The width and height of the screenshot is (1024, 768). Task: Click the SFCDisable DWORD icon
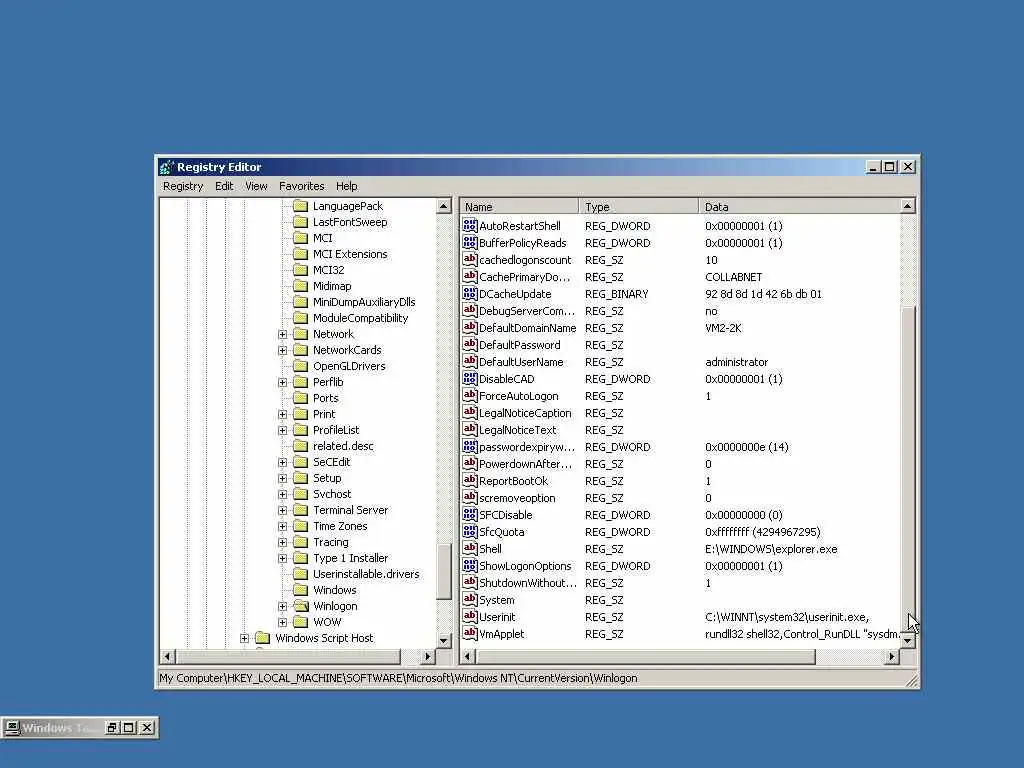pos(470,514)
